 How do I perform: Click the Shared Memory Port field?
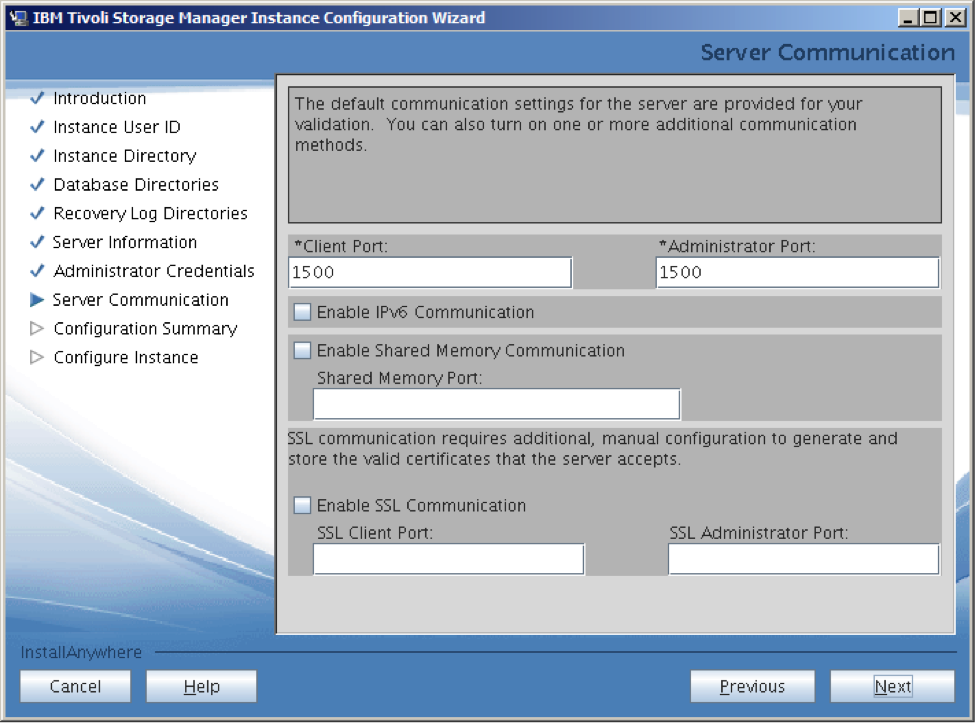click(x=496, y=404)
